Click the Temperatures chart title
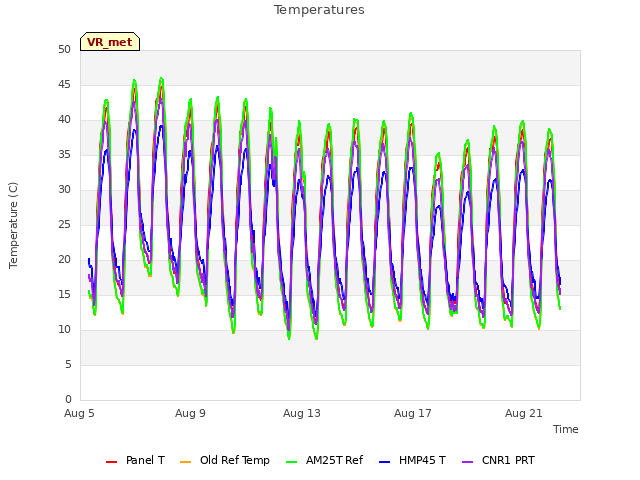The image size is (640, 480). pyautogui.click(x=319, y=10)
